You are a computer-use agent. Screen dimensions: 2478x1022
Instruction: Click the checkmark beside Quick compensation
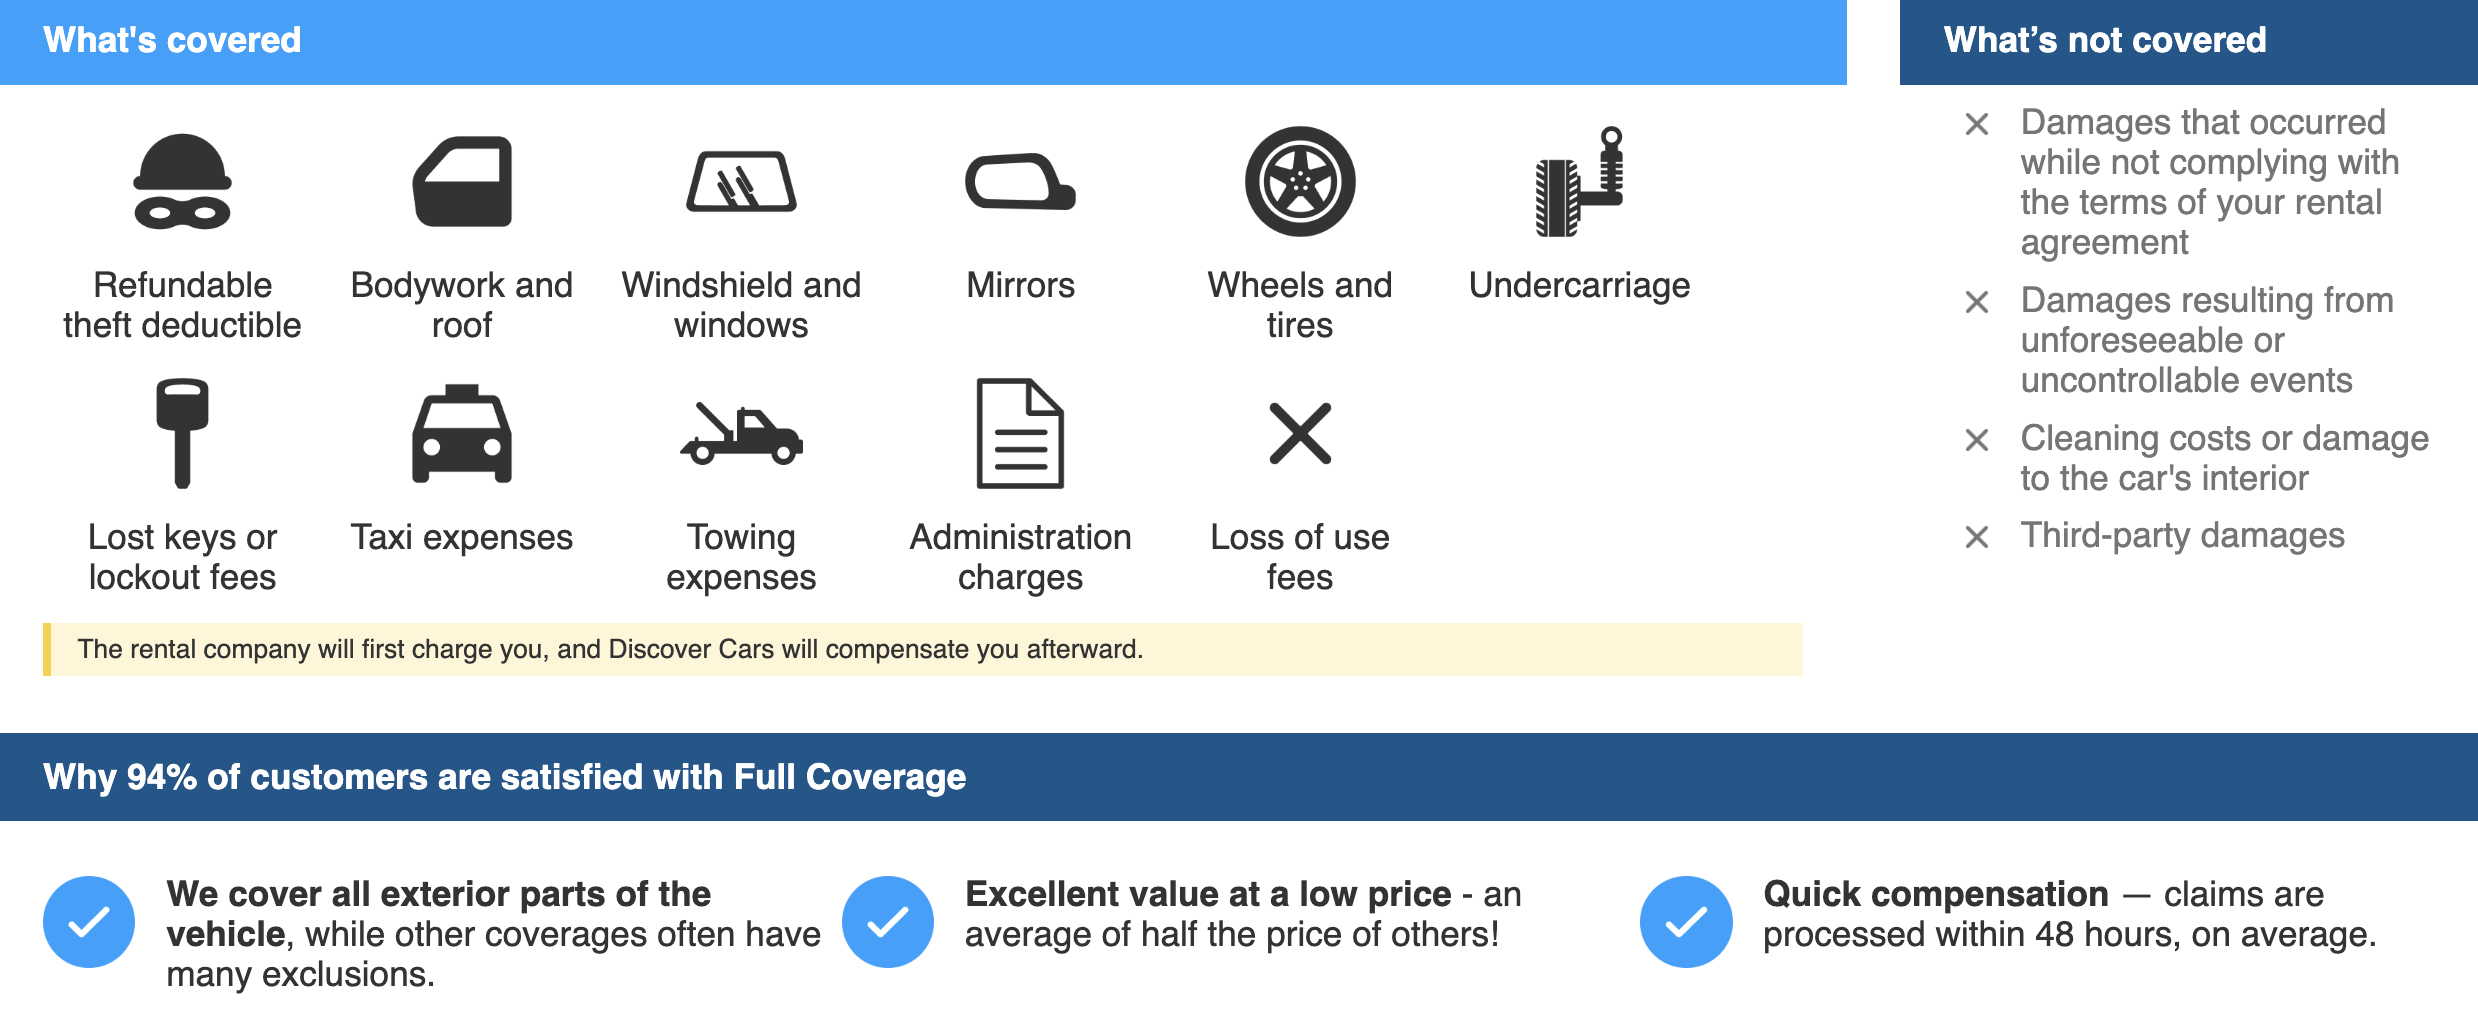point(1686,921)
